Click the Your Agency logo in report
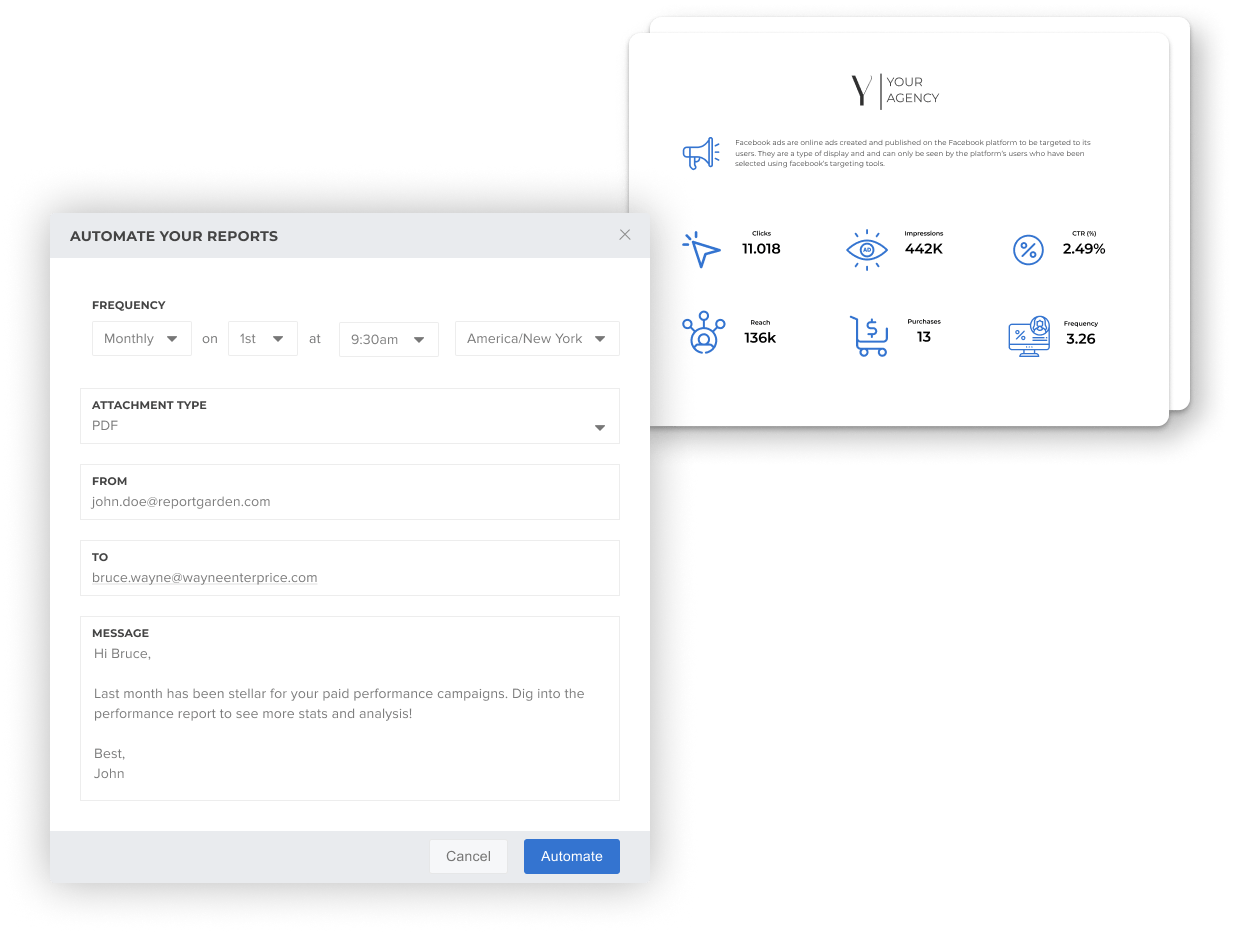The height and width of the screenshot is (933, 1233). pos(895,90)
